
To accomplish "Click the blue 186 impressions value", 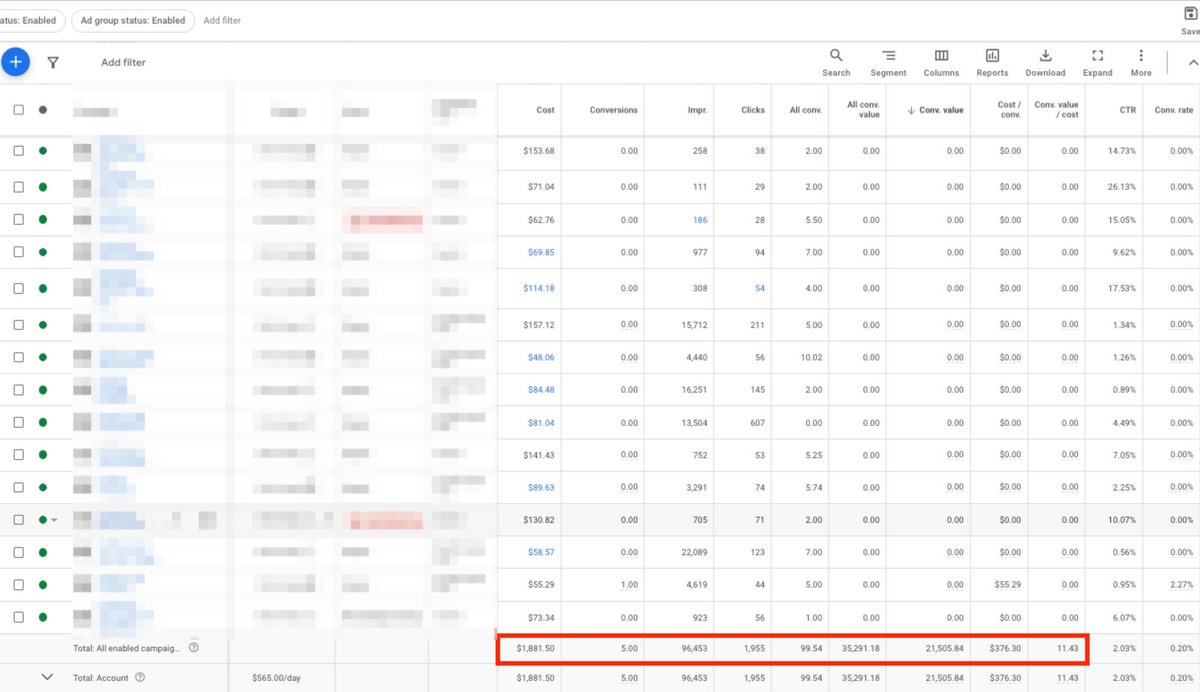I will (699, 220).
